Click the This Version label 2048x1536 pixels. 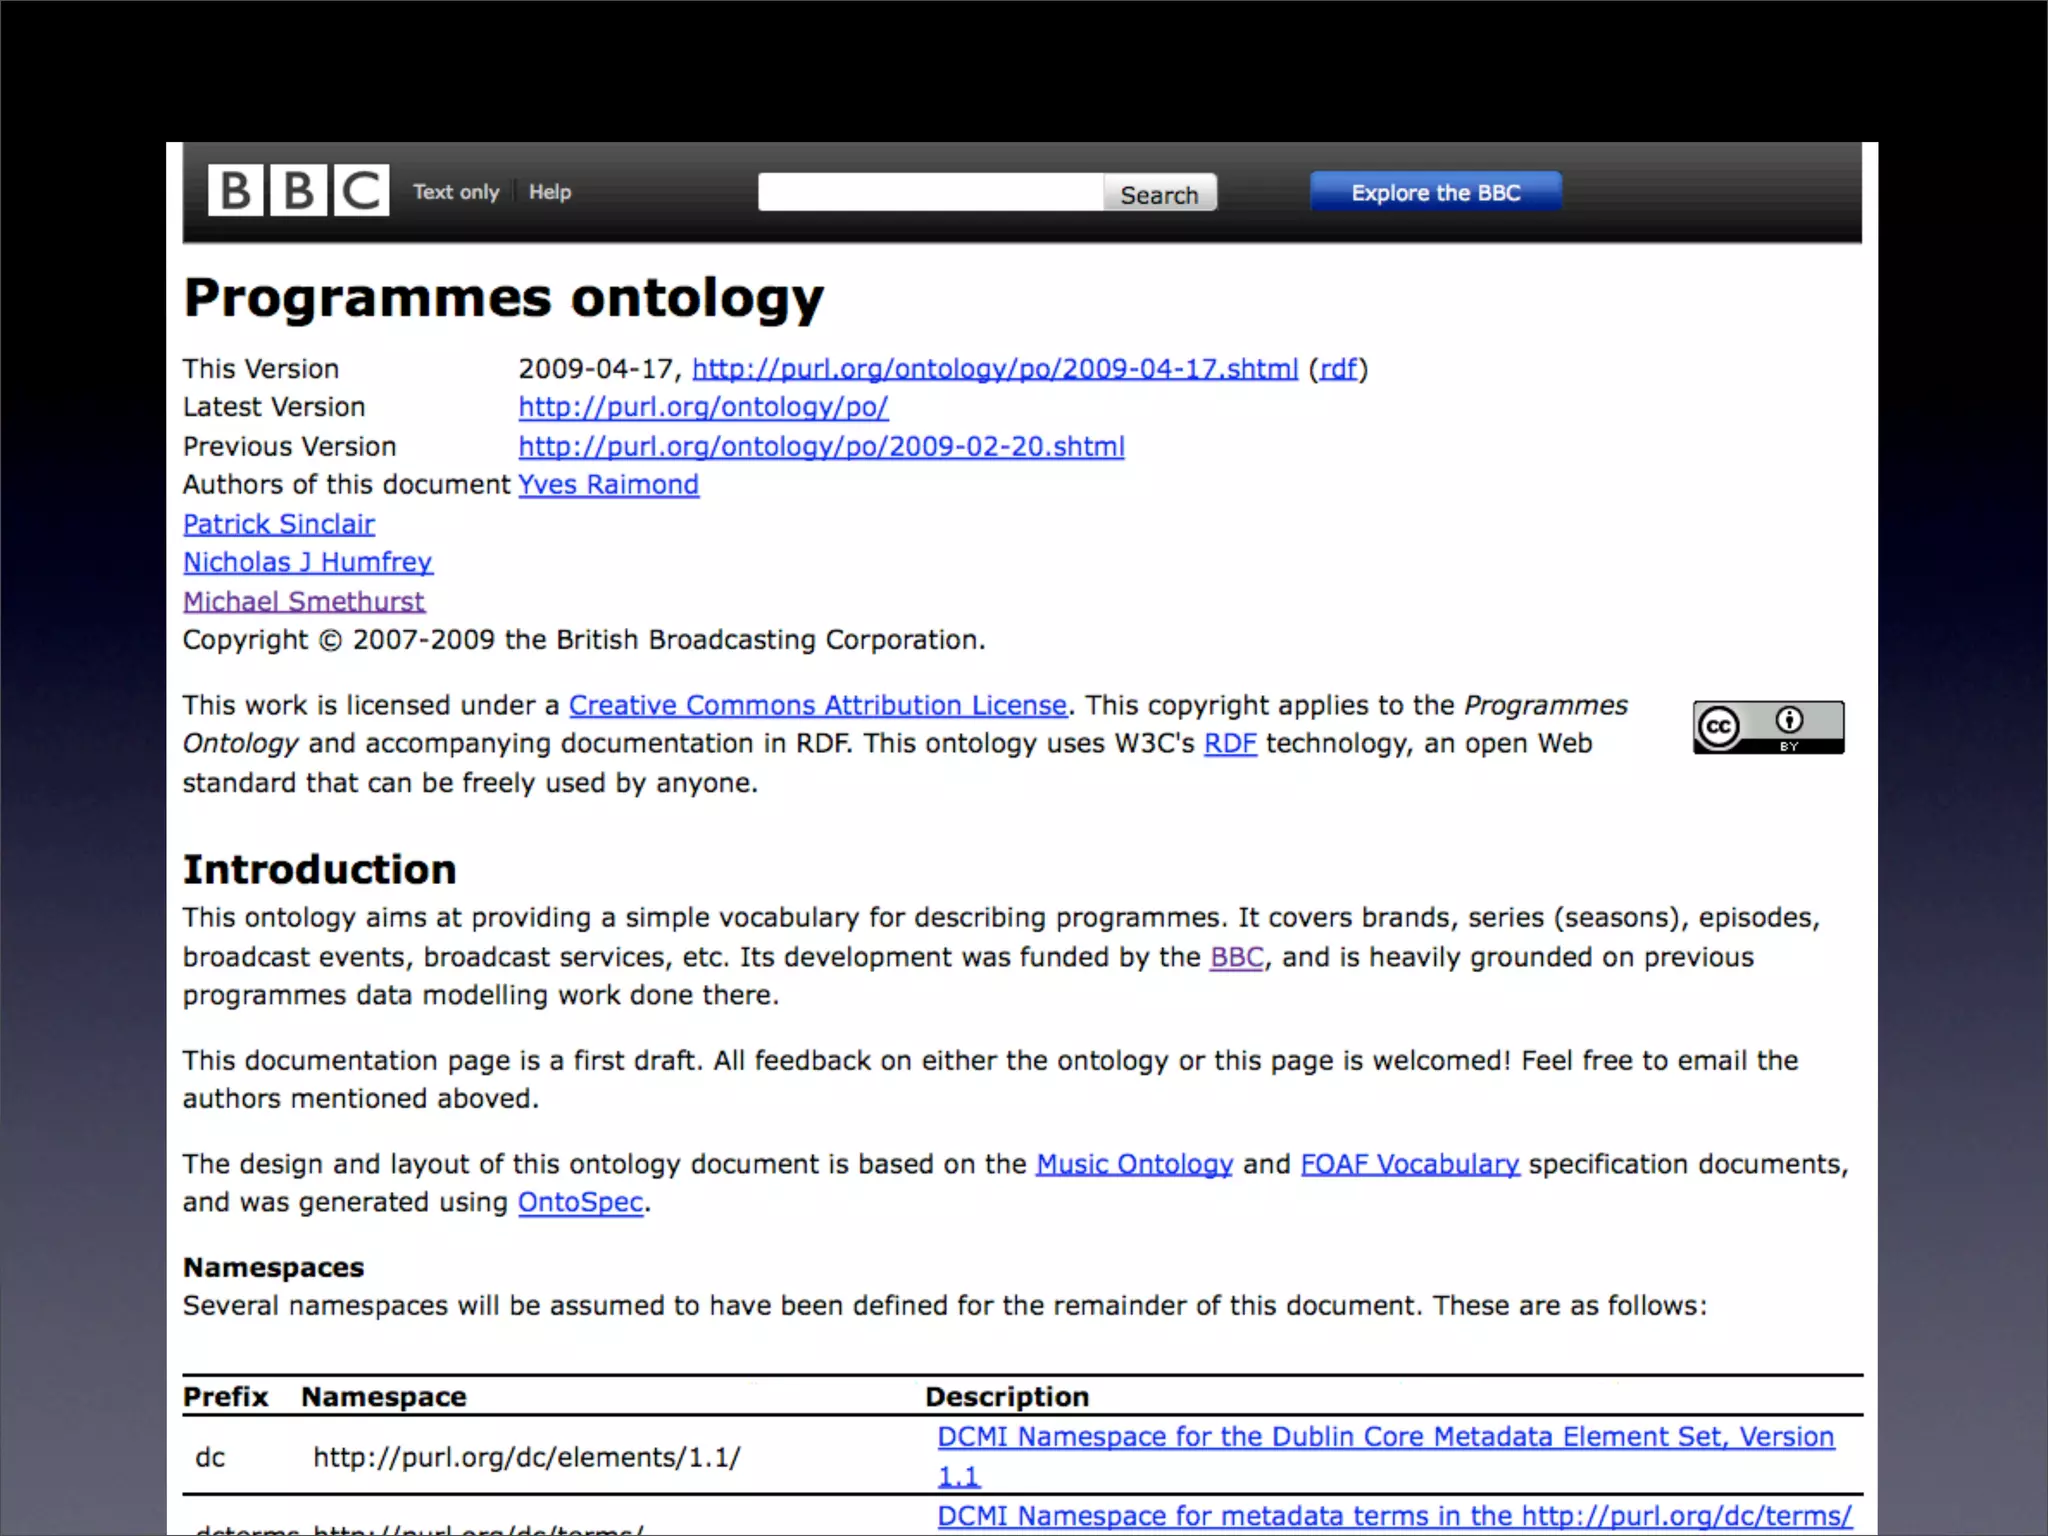(261, 369)
